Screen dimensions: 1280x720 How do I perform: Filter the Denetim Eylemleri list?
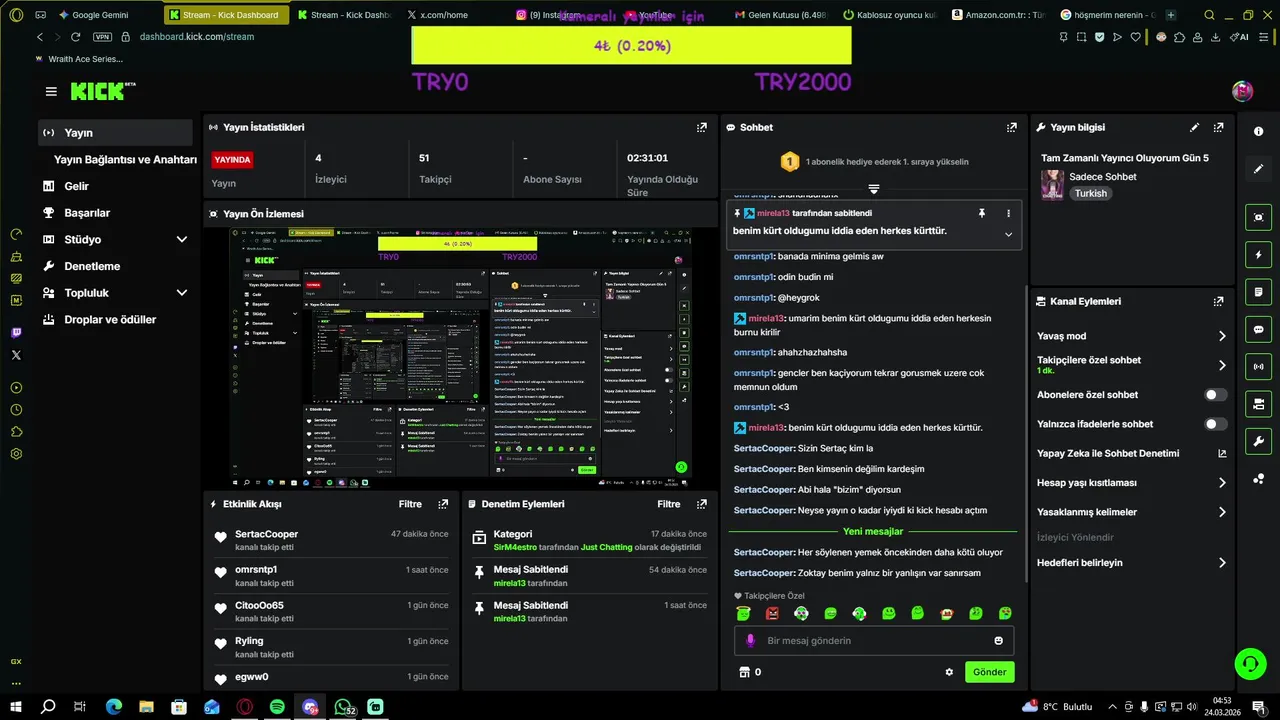(669, 505)
